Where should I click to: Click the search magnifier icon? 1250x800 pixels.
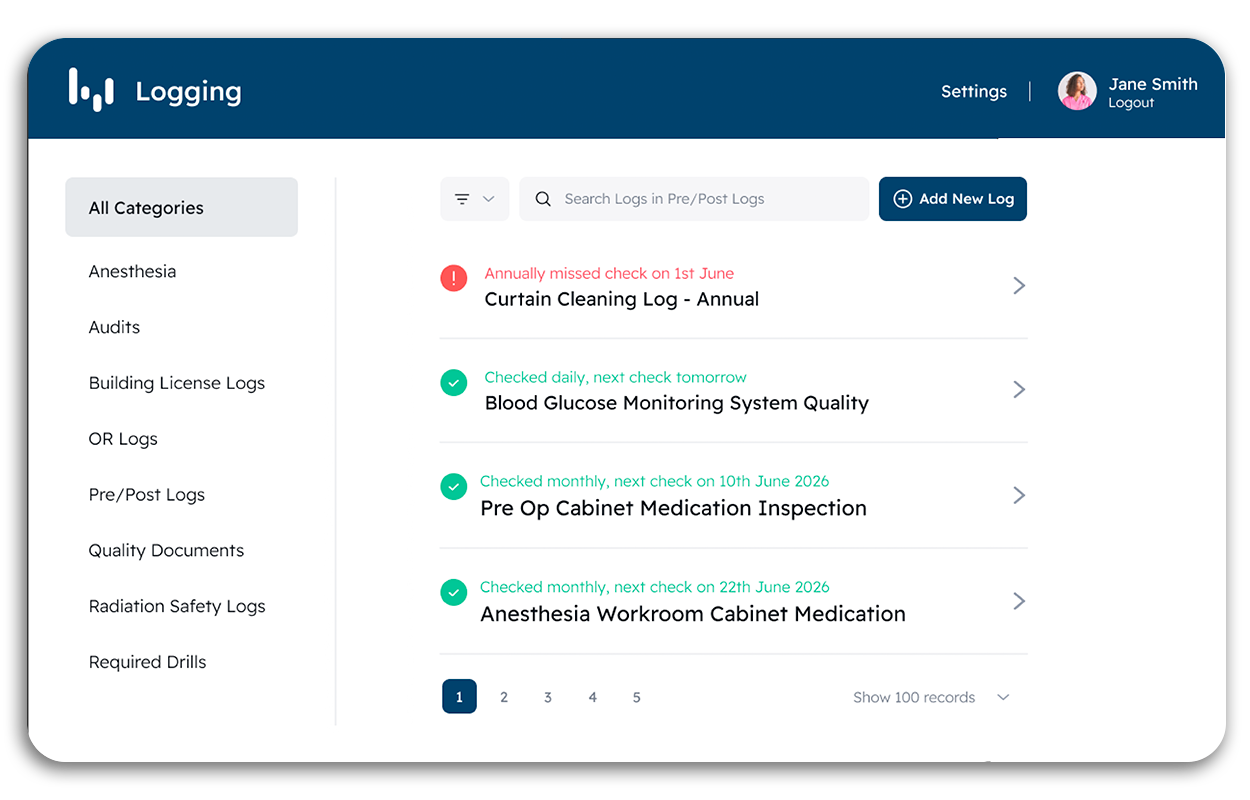(x=543, y=199)
